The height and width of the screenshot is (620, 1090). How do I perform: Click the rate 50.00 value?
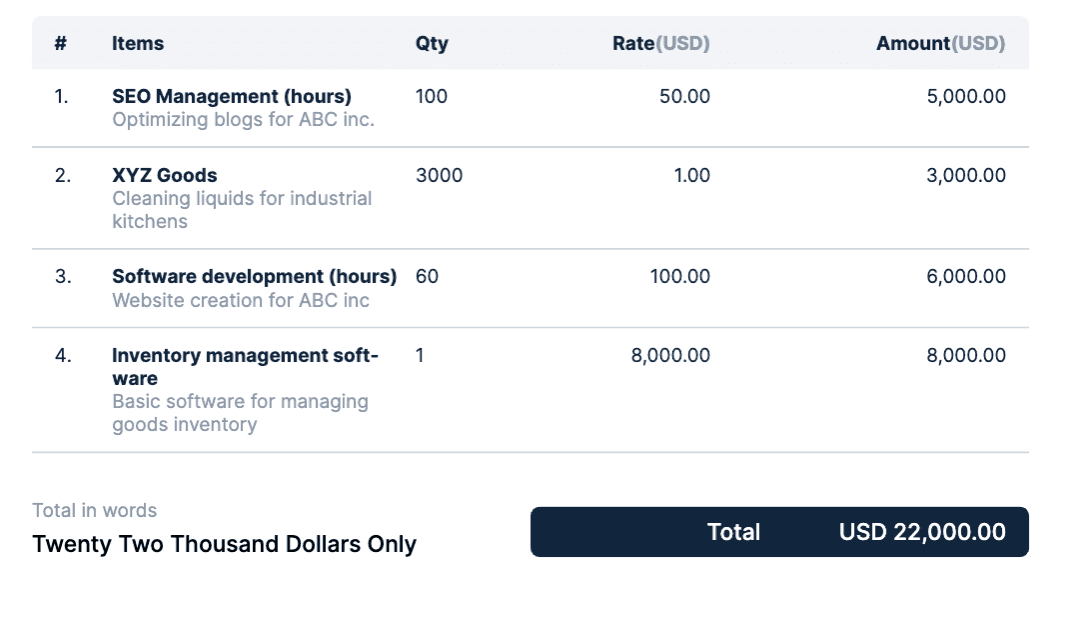coord(684,96)
